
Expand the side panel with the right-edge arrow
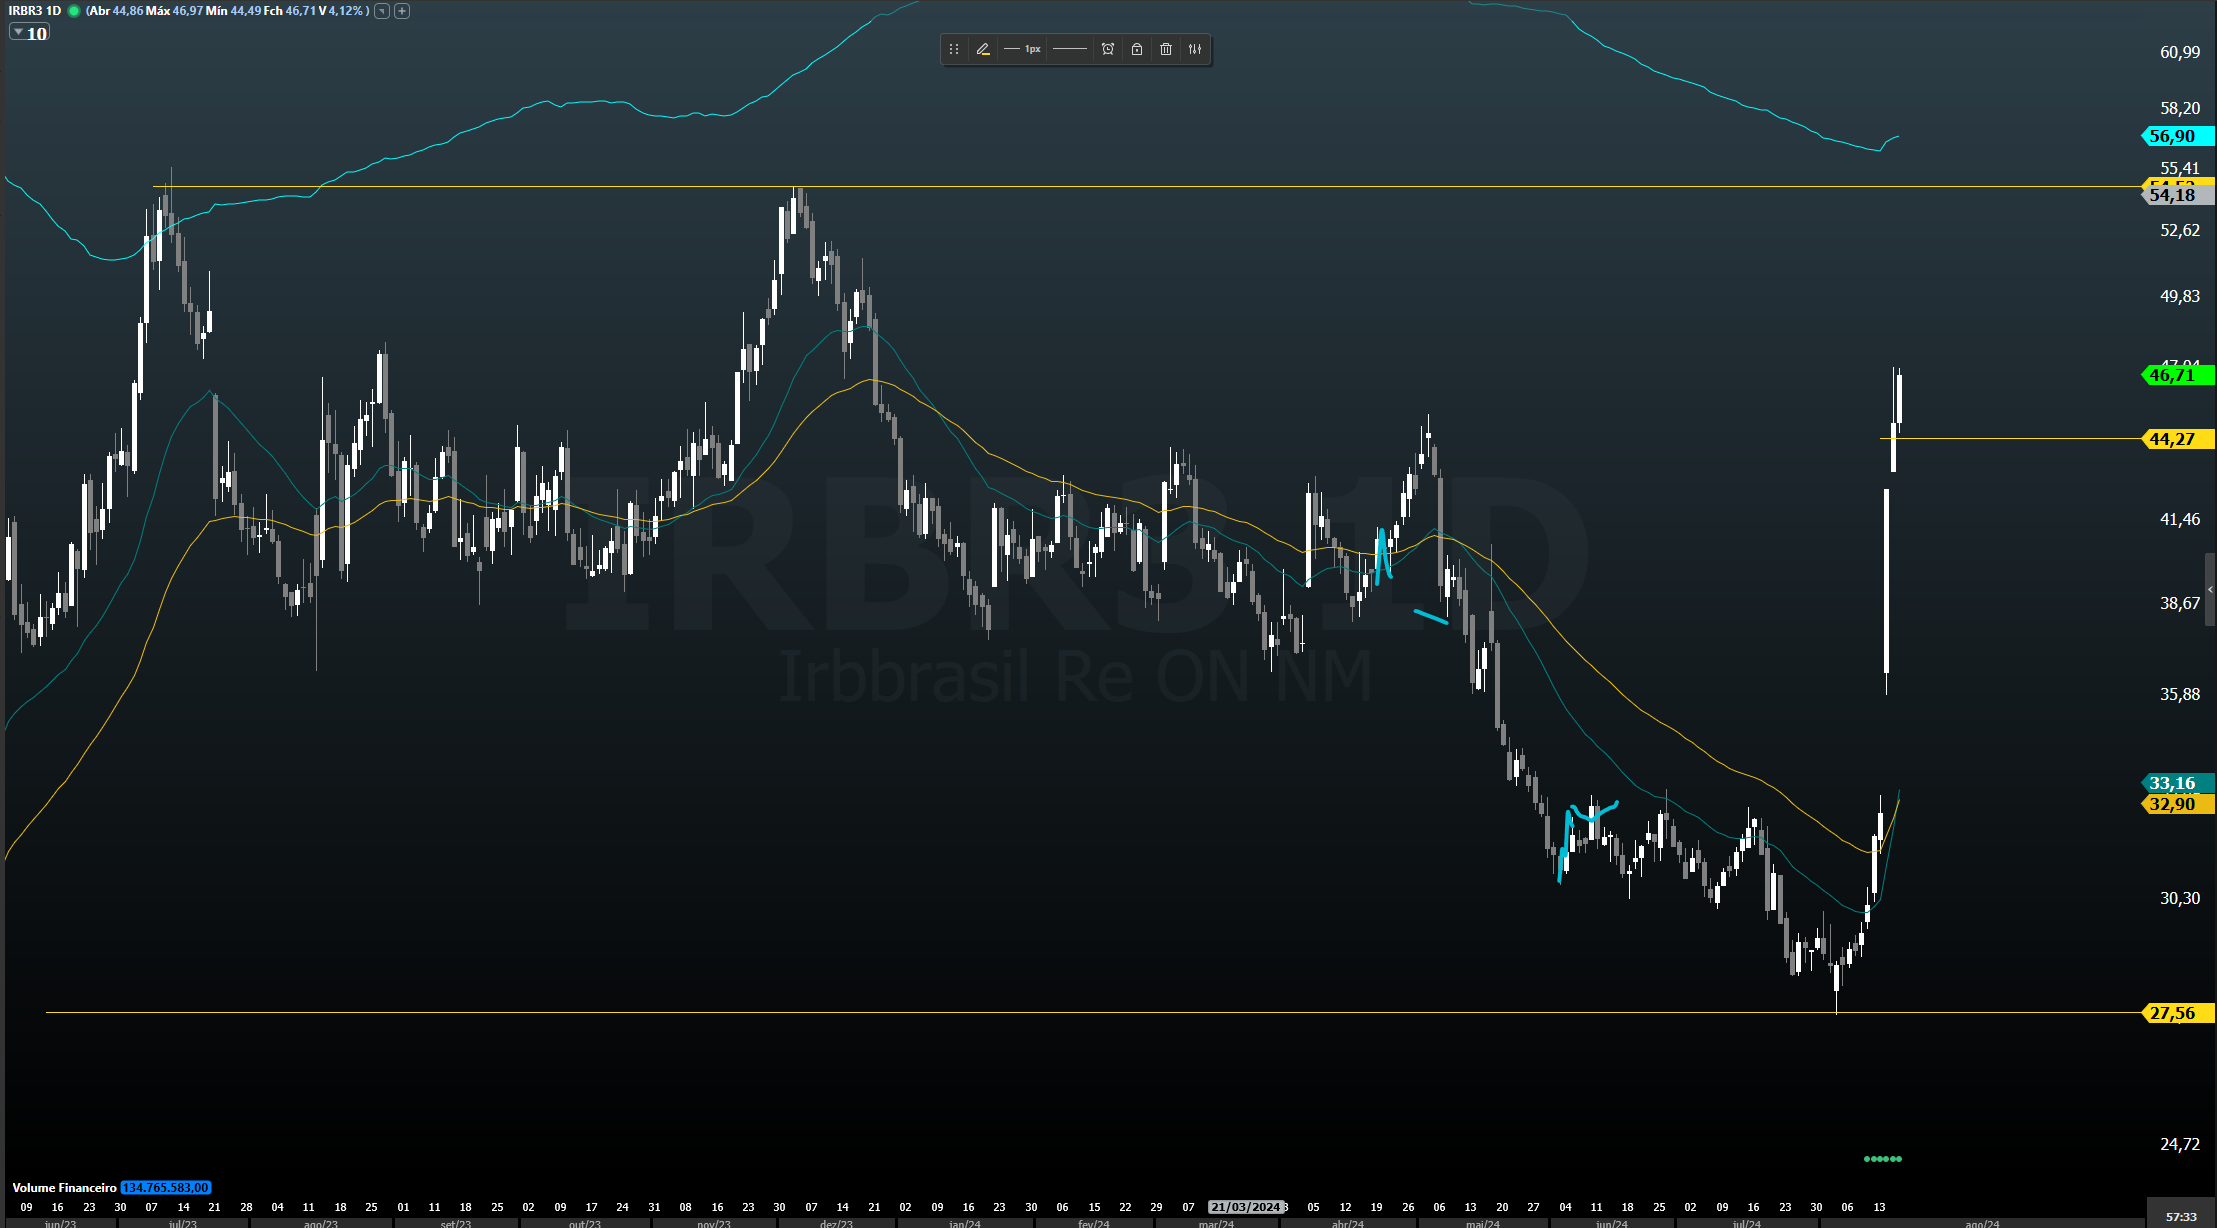coord(2210,590)
